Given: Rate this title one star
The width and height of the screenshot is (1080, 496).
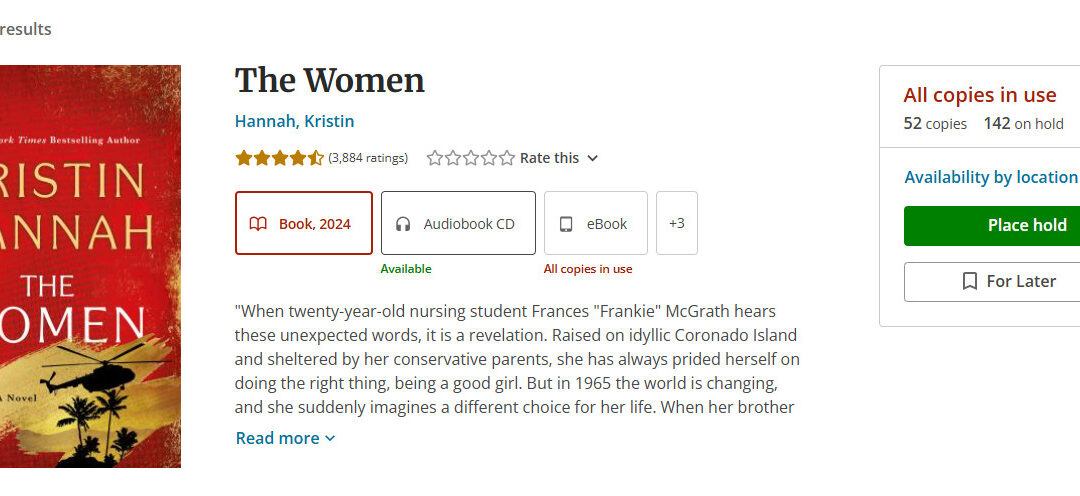Looking at the screenshot, I should point(434,158).
